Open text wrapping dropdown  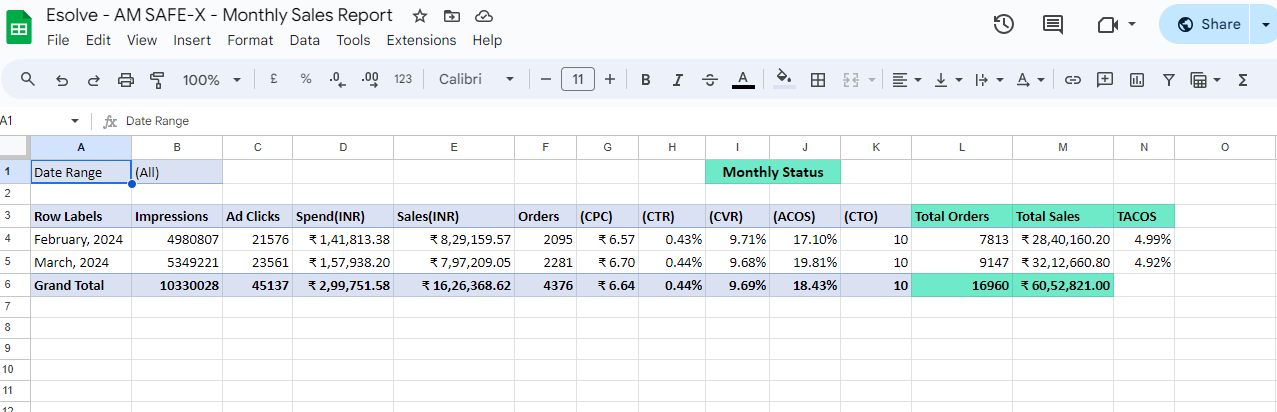pos(989,79)
